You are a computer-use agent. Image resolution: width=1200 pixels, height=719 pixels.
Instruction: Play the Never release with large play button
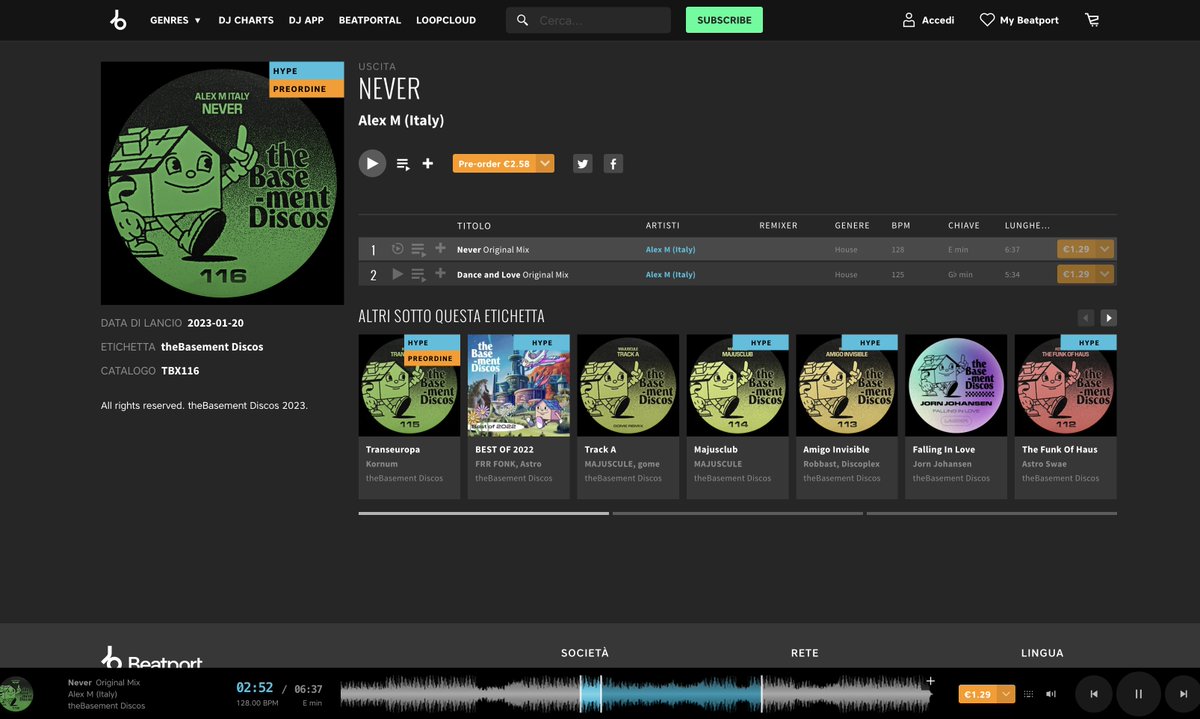click(372, 163)
